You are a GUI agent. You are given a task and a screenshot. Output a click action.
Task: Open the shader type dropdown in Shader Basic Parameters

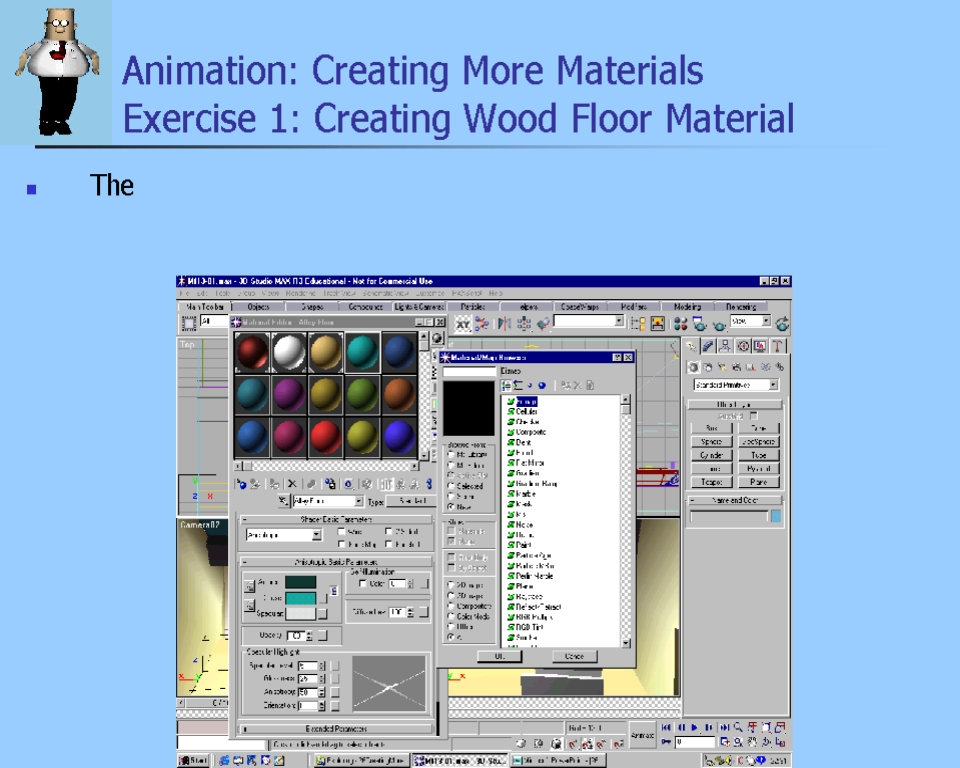[284, 535]
